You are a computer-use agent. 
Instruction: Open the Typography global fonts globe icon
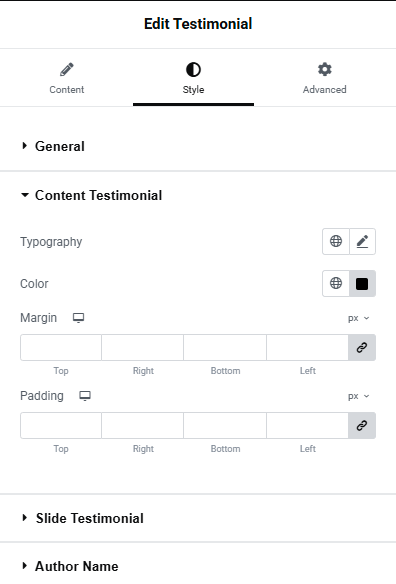click(336, 241)
